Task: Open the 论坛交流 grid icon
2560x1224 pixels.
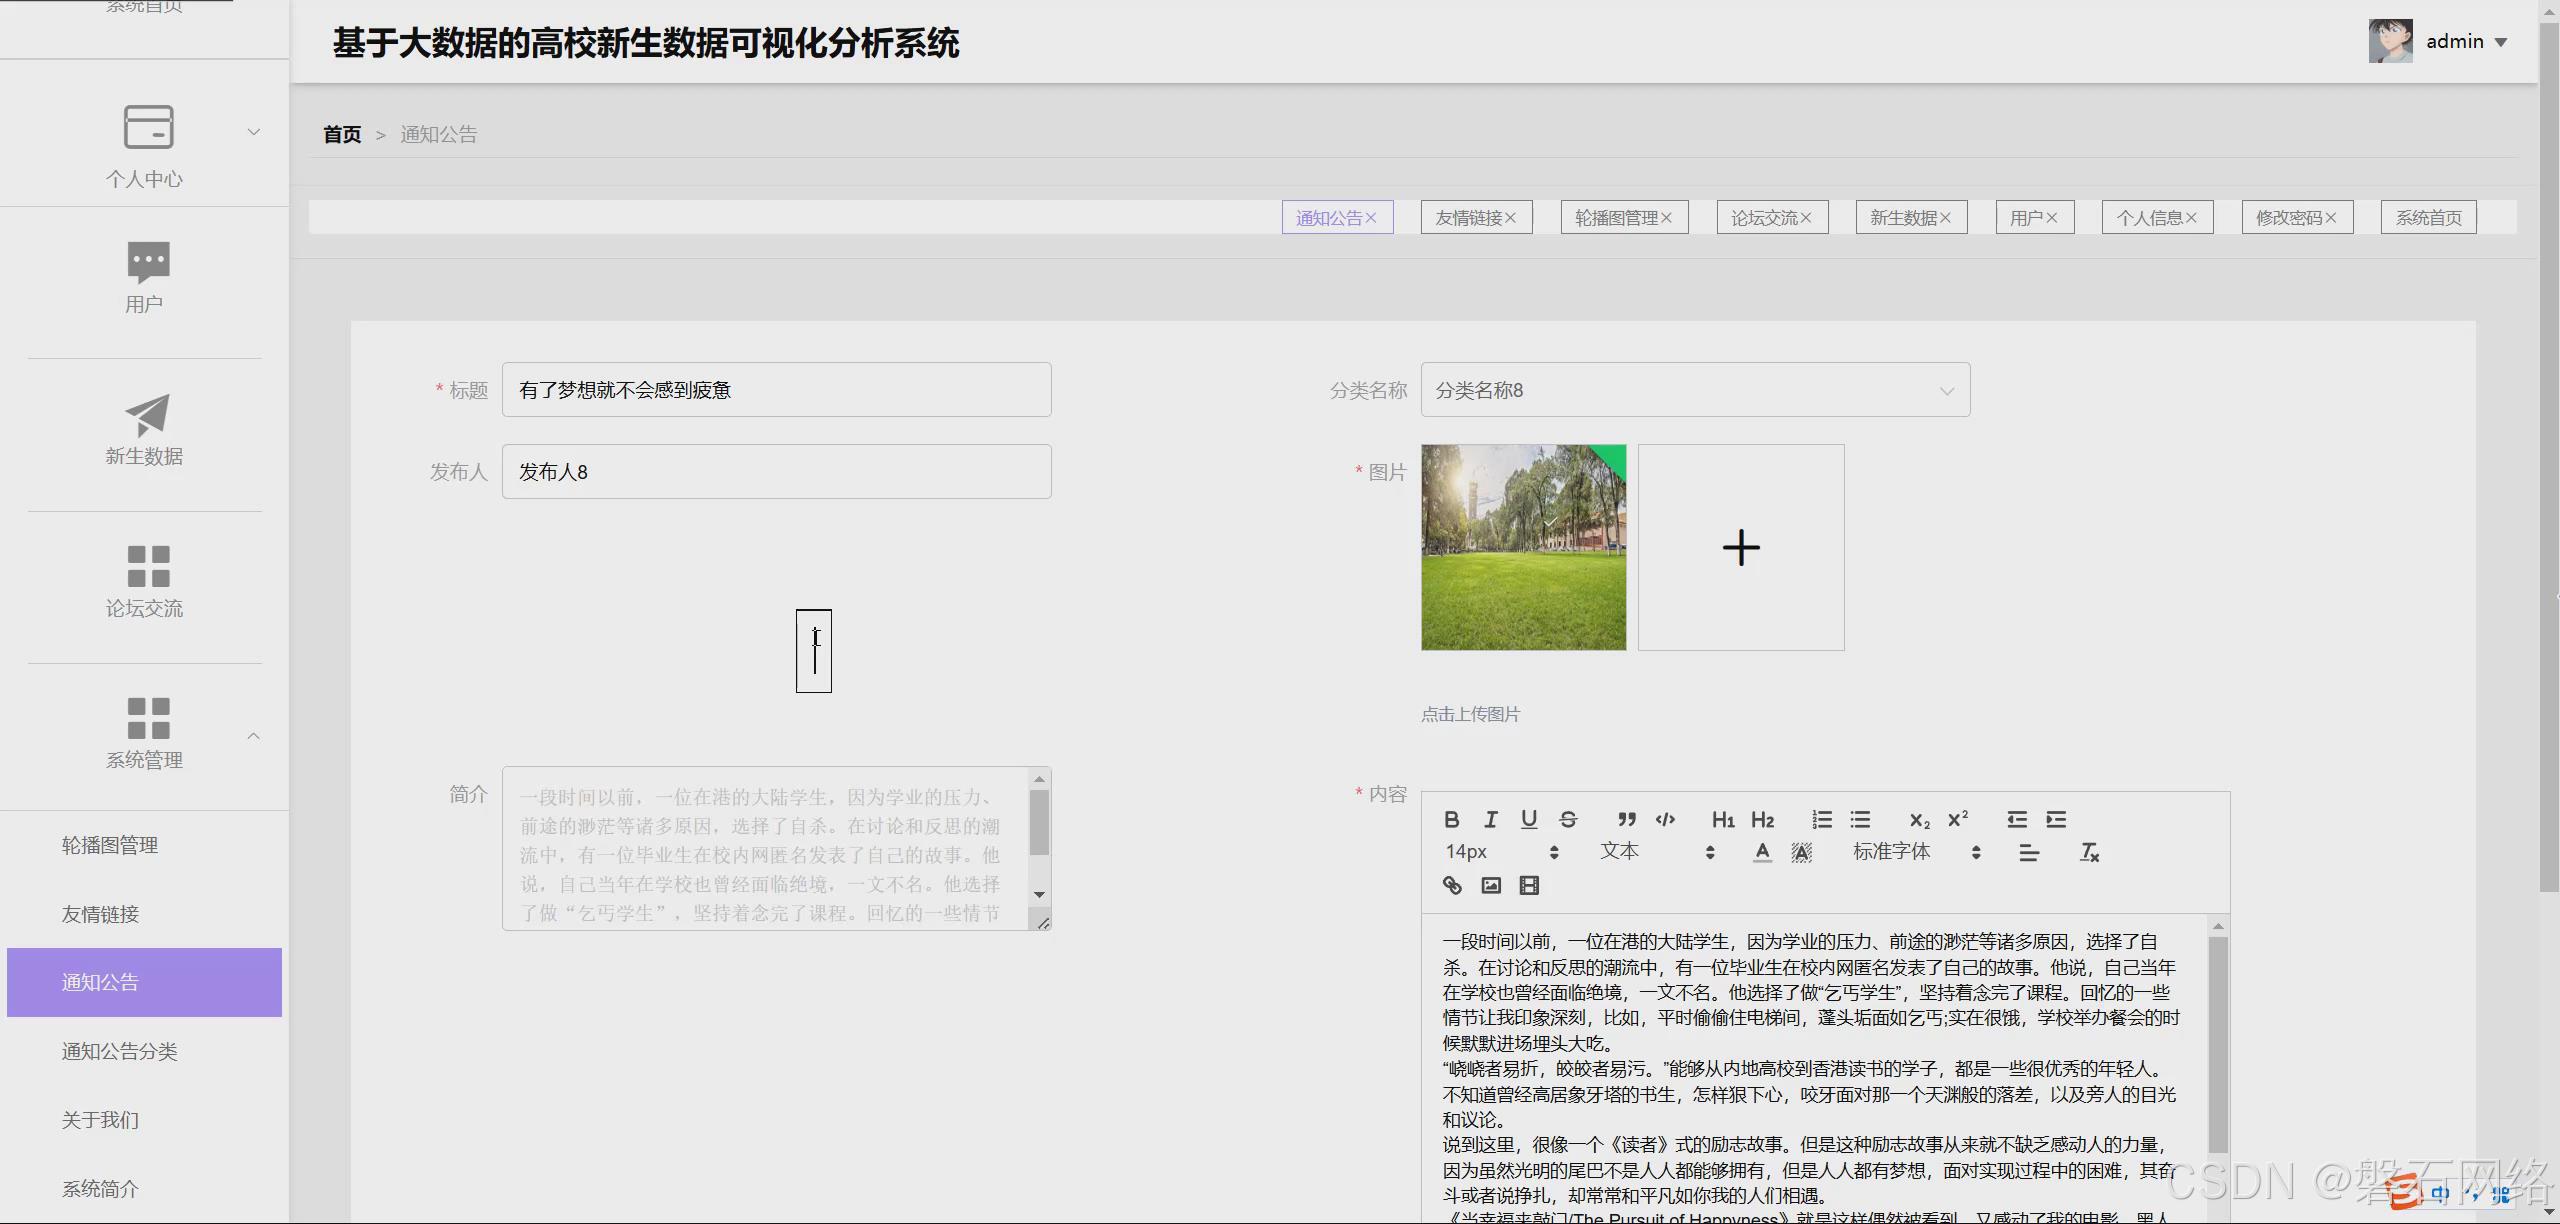Action: click(x=148, y=566)
